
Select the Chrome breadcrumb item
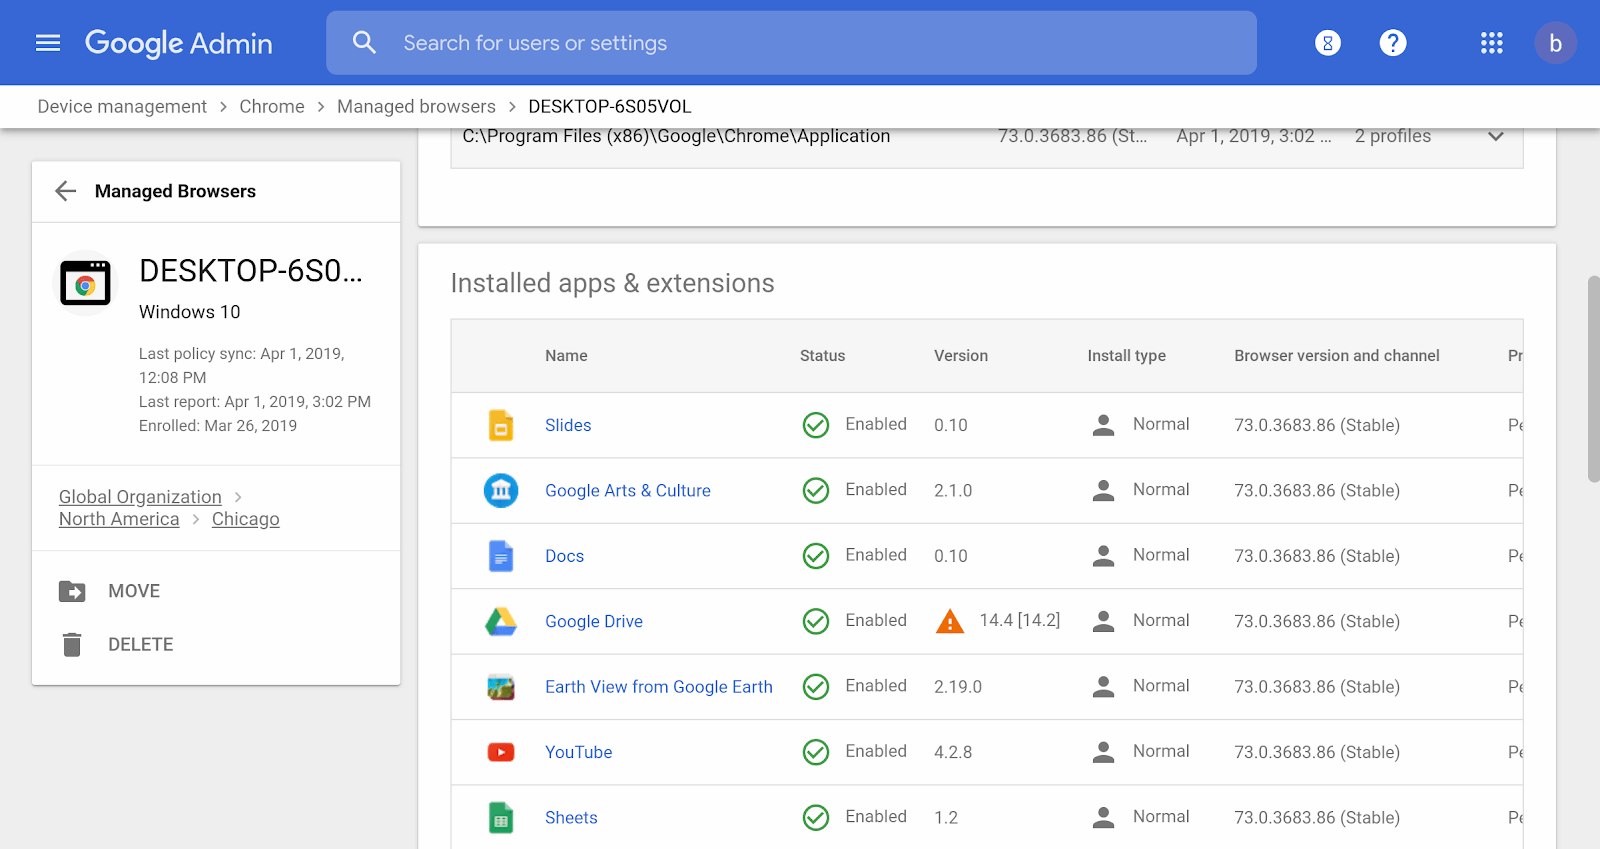(x=272, y=106)
